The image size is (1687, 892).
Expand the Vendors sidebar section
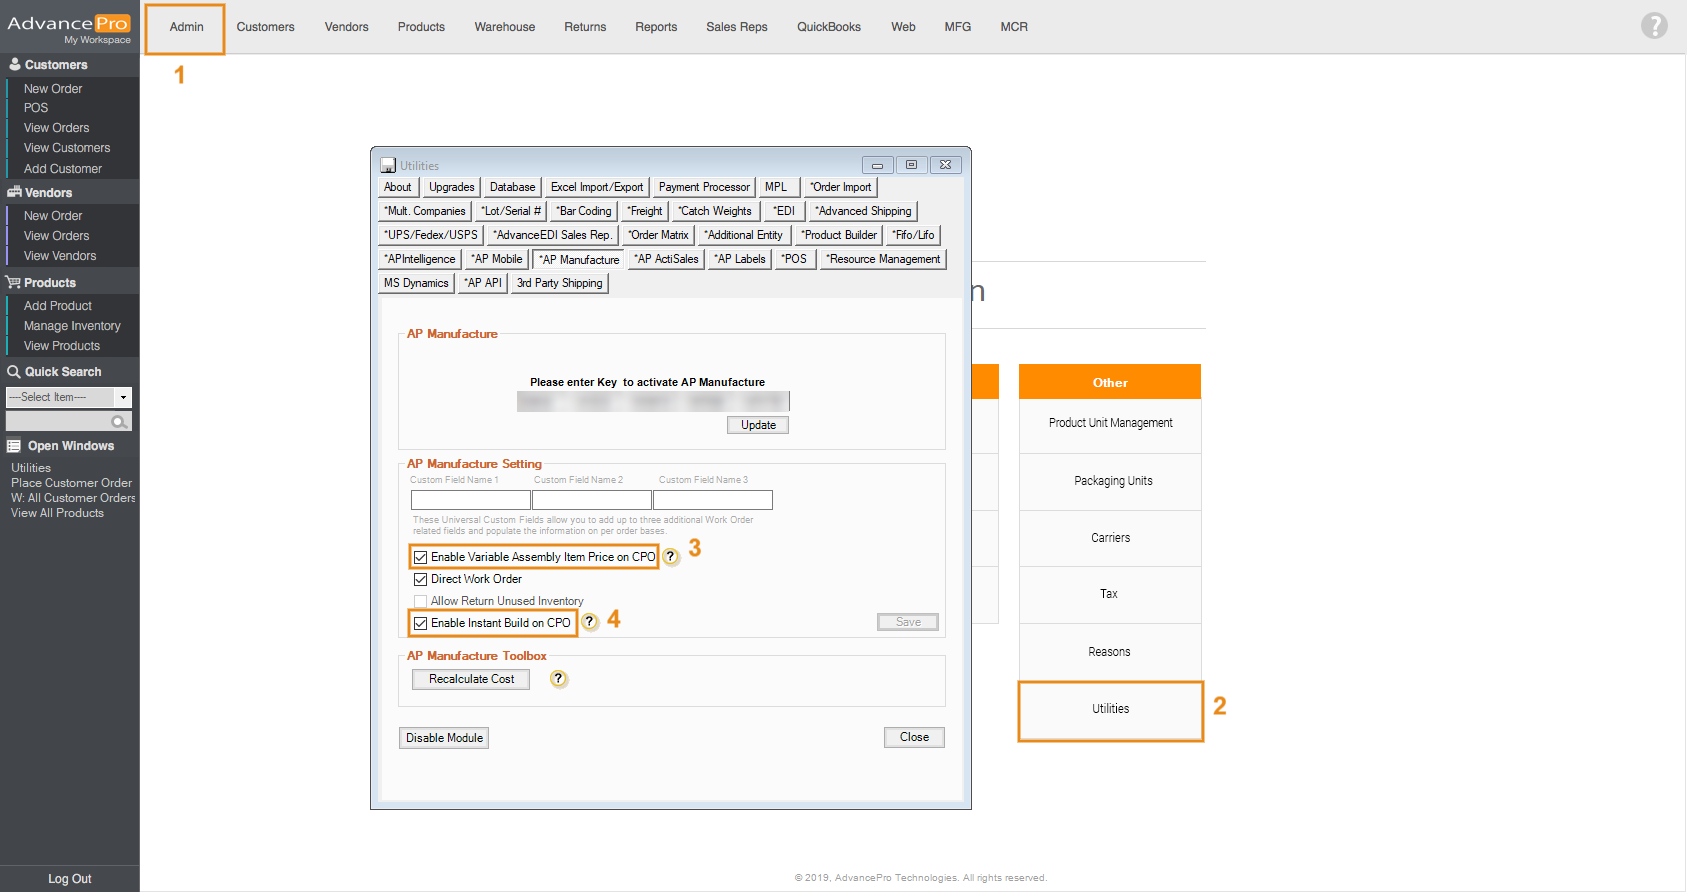[x=48, y=193]
